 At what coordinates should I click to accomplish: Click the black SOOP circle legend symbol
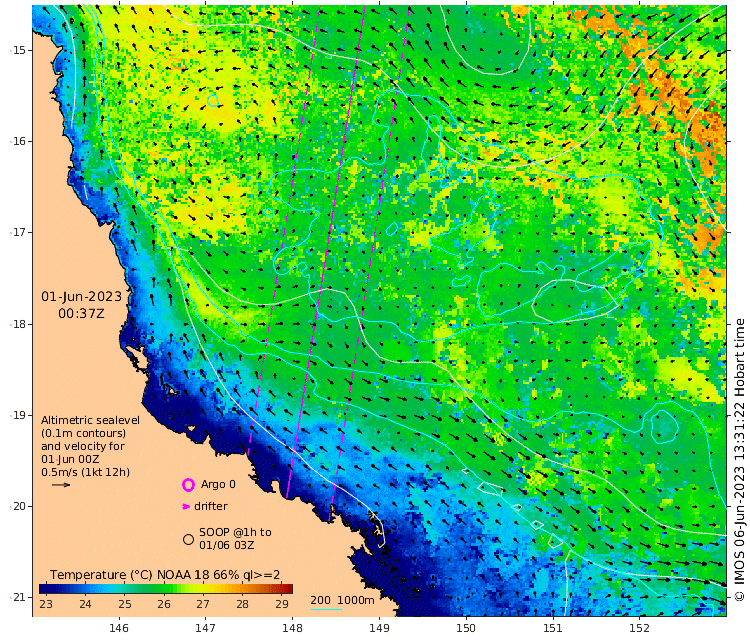coord(188,539)
